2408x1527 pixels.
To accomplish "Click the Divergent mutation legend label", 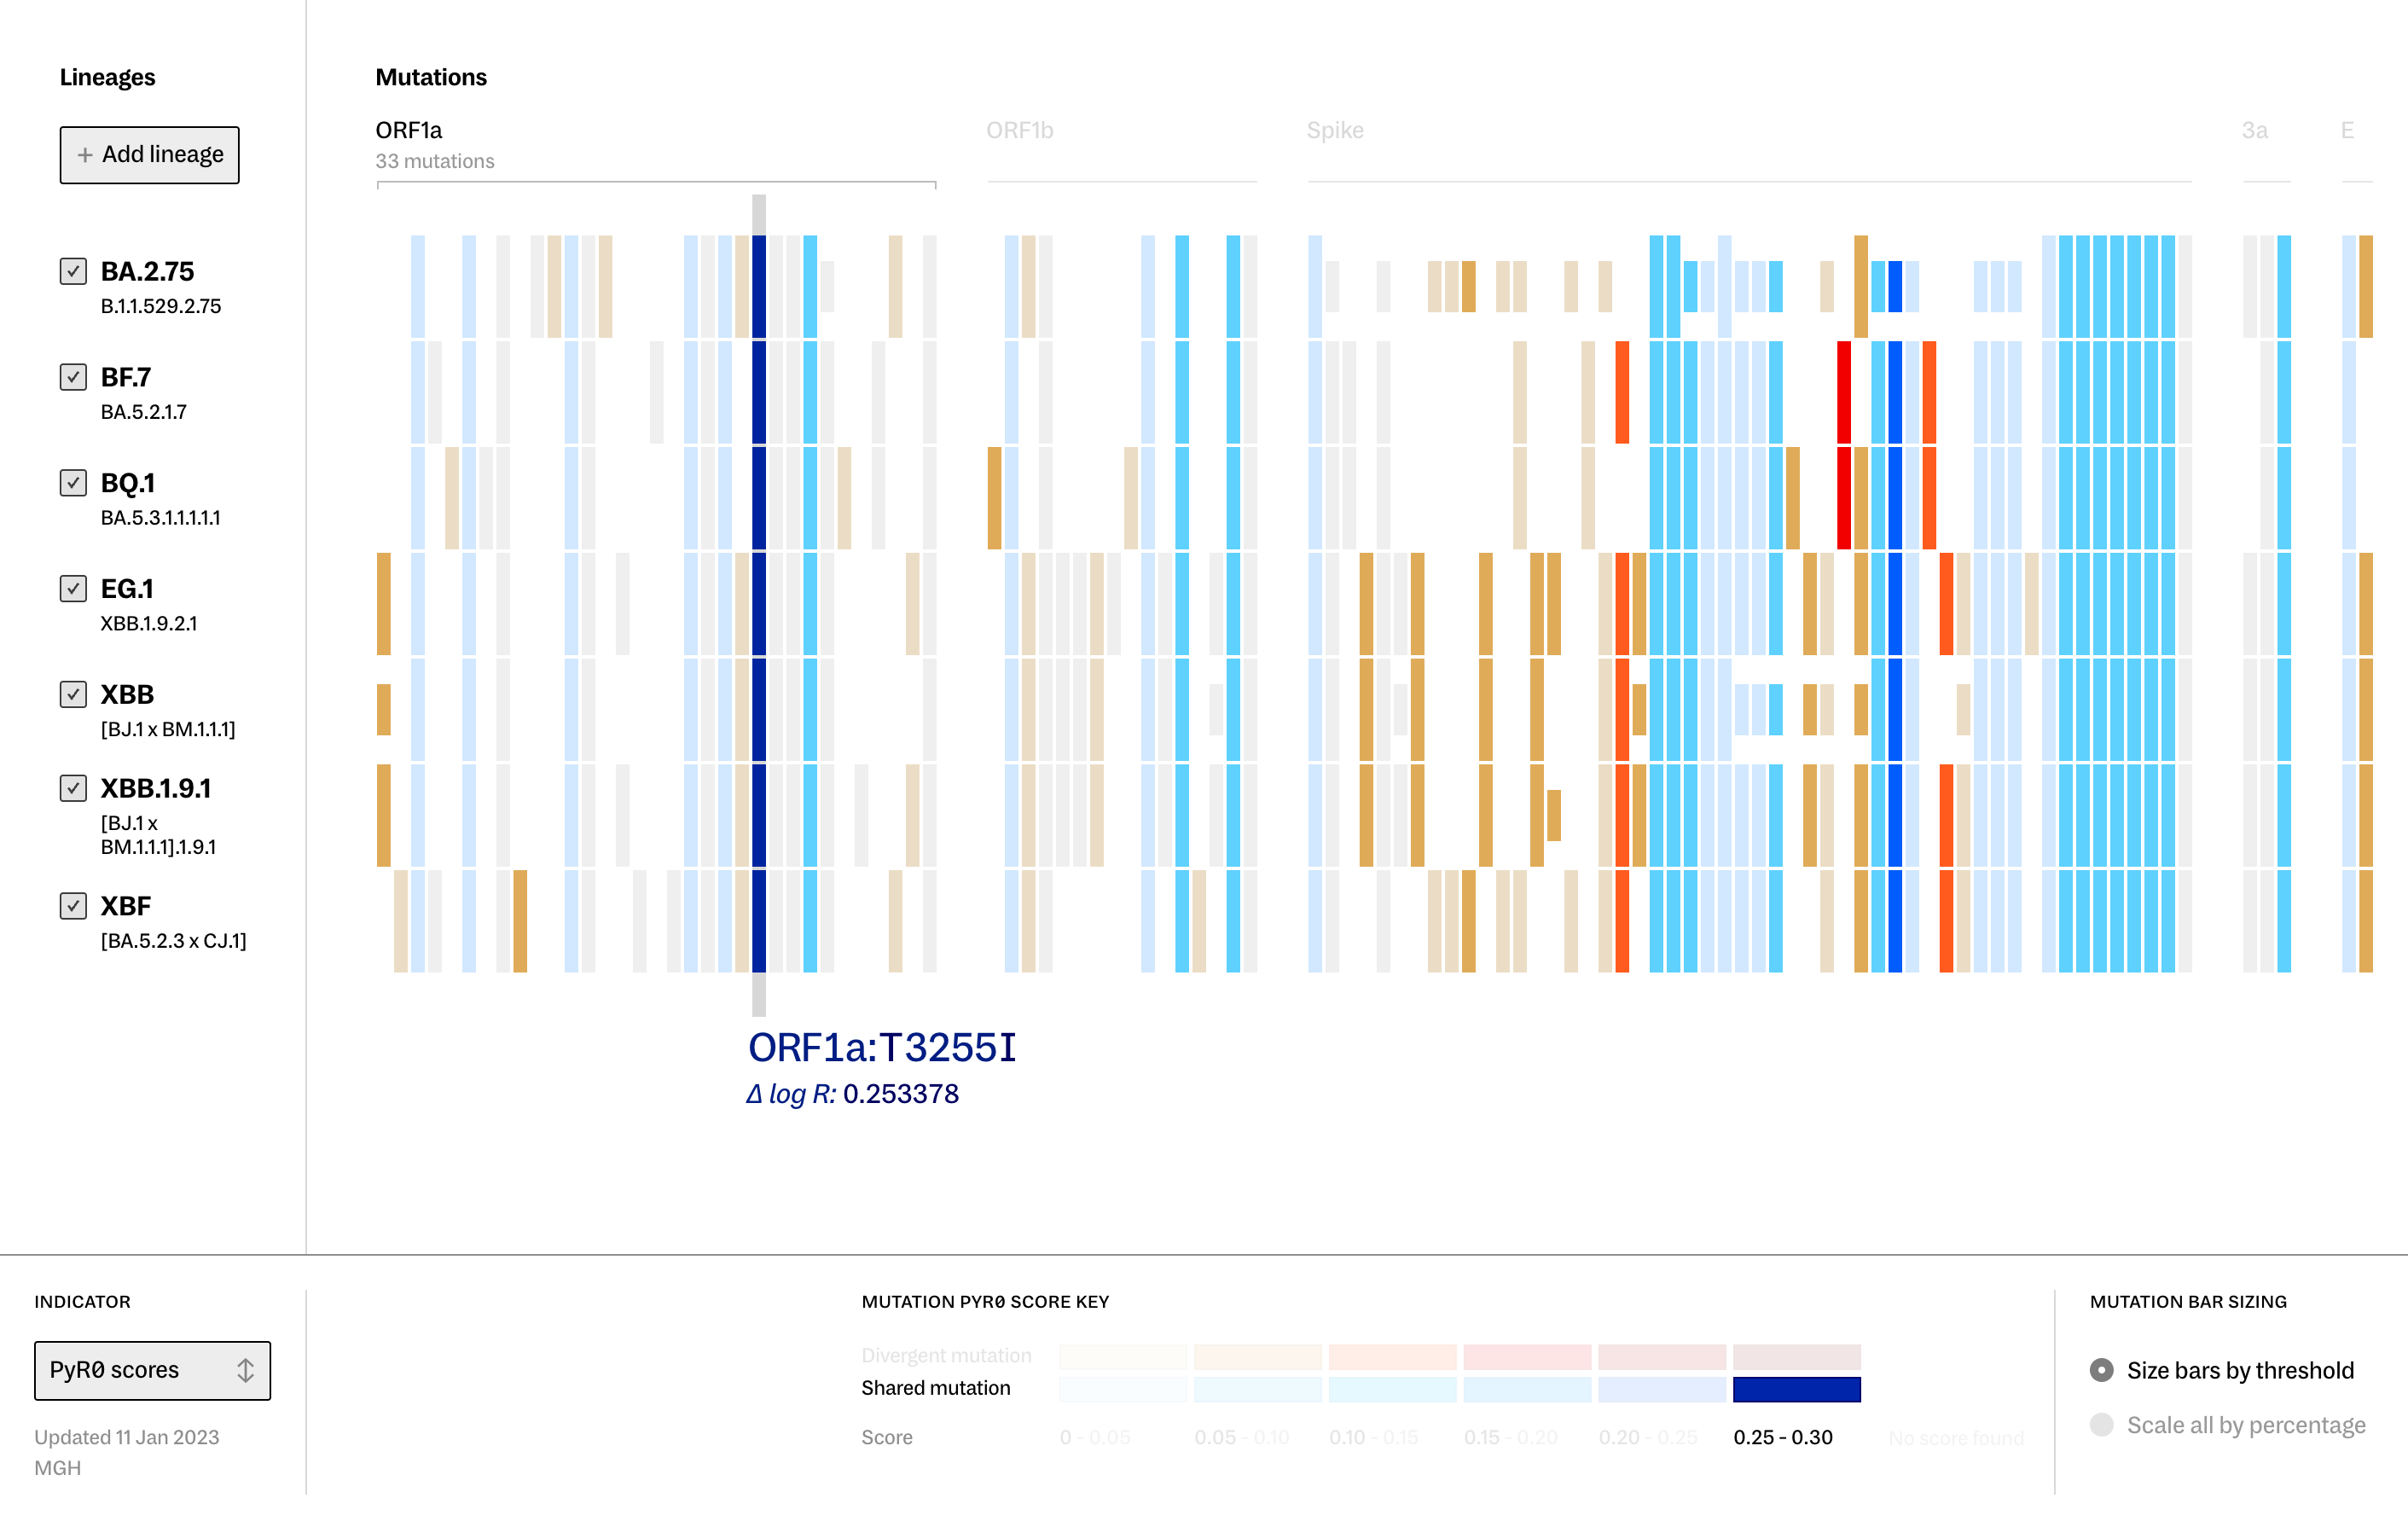I will point(946,1357).
